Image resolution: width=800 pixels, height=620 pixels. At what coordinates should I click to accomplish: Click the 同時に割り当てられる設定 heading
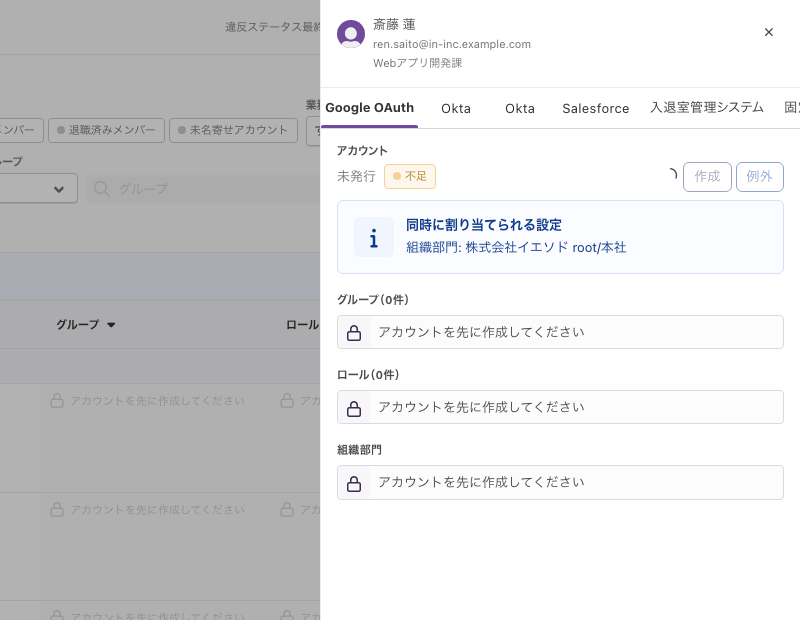point(484,225)
